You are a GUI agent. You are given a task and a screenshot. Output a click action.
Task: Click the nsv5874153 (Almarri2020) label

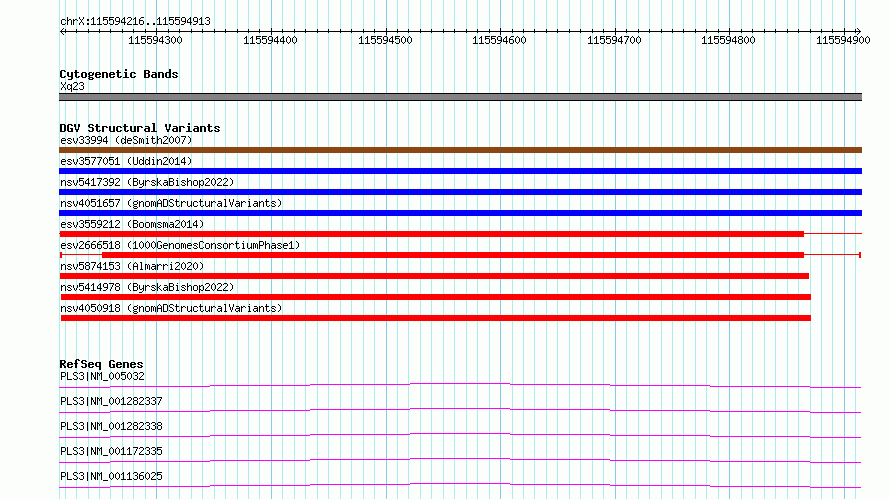132,266
